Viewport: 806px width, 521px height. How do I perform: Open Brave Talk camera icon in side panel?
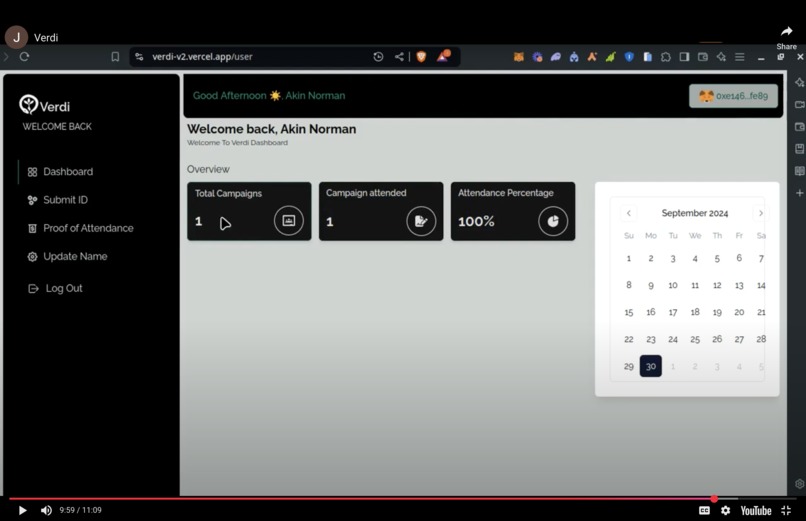799,105
